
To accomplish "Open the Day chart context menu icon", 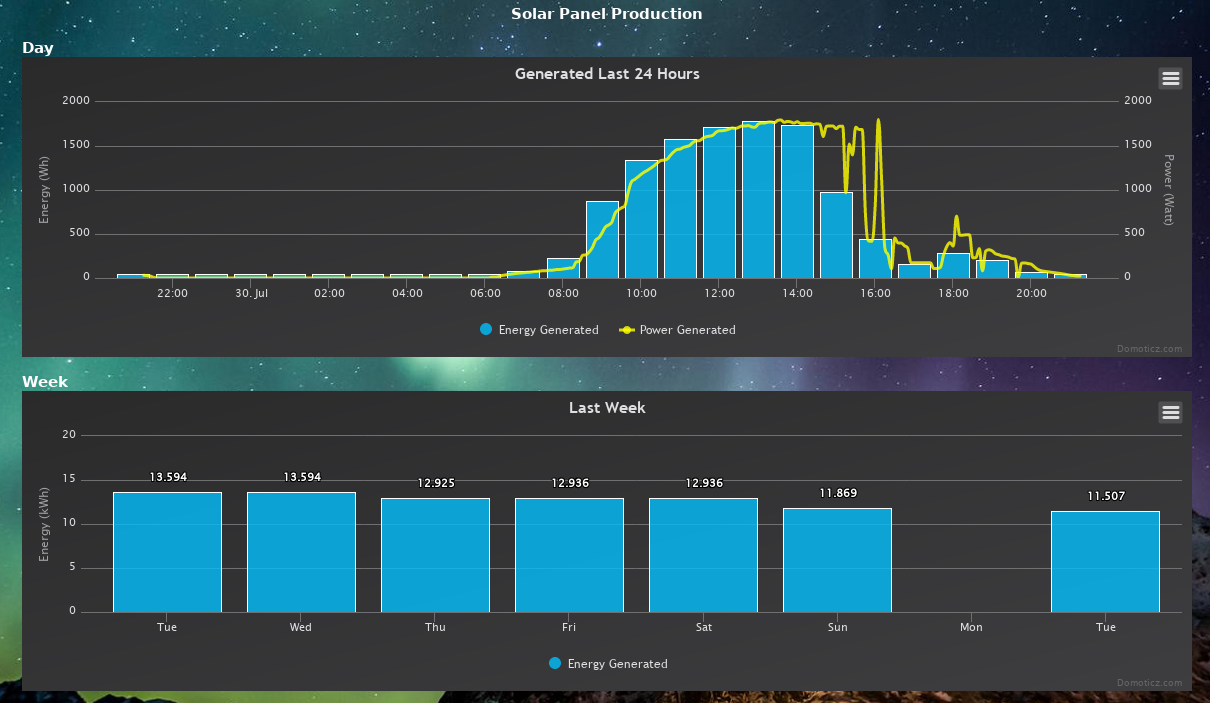I will pos(1170,78).
